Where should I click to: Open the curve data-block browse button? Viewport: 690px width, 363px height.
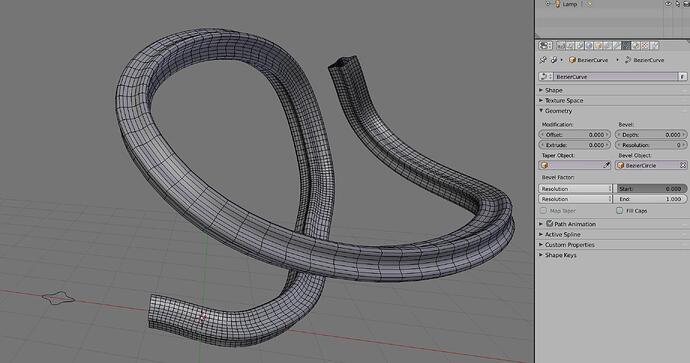(546, 77)
